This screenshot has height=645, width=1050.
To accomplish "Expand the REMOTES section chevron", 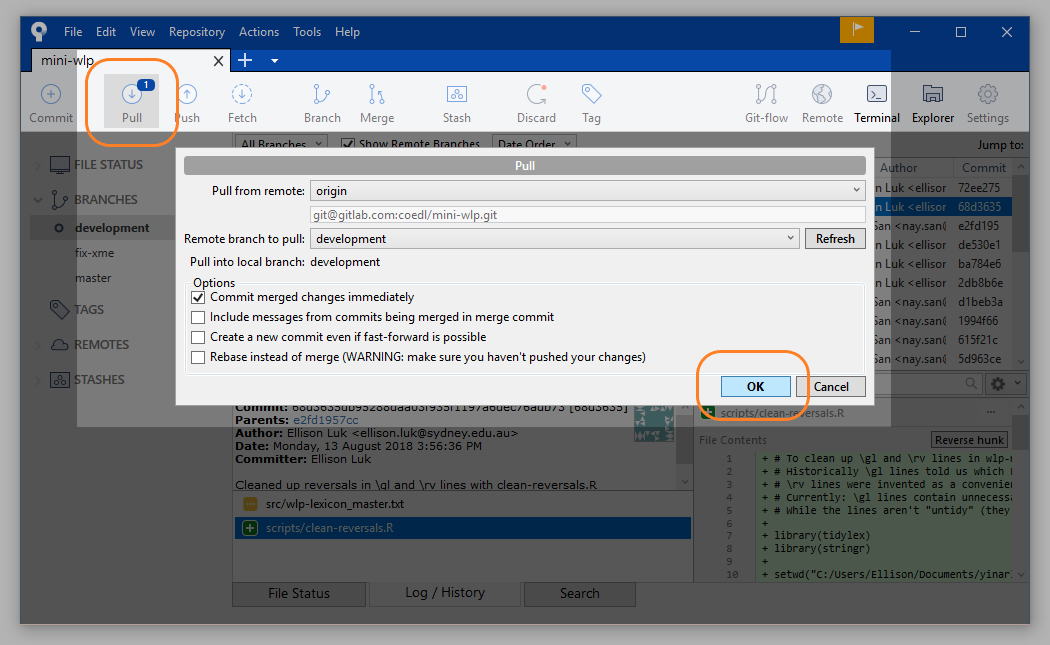I will [x=38, y=345].
